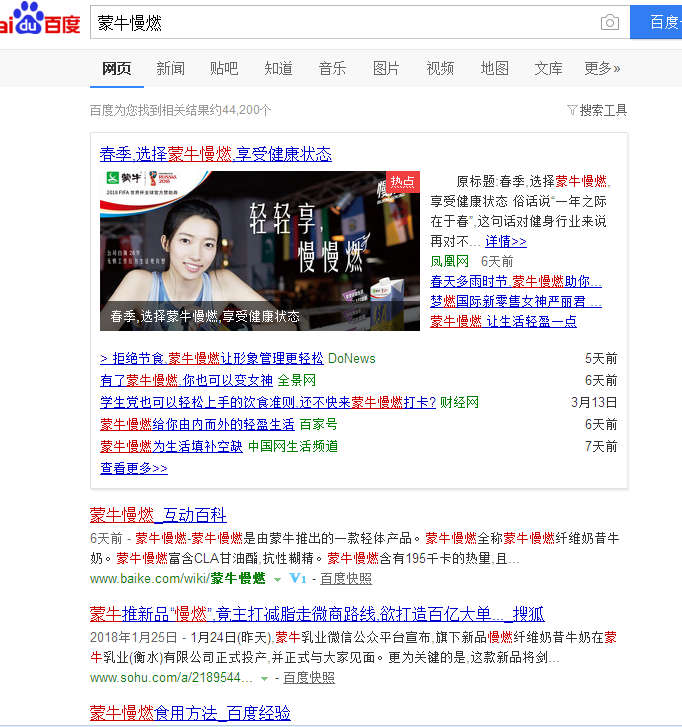Switch to the 文库 tab
Image resolution: width=682 pixels, height=727 pixels.
click(548, 69)
